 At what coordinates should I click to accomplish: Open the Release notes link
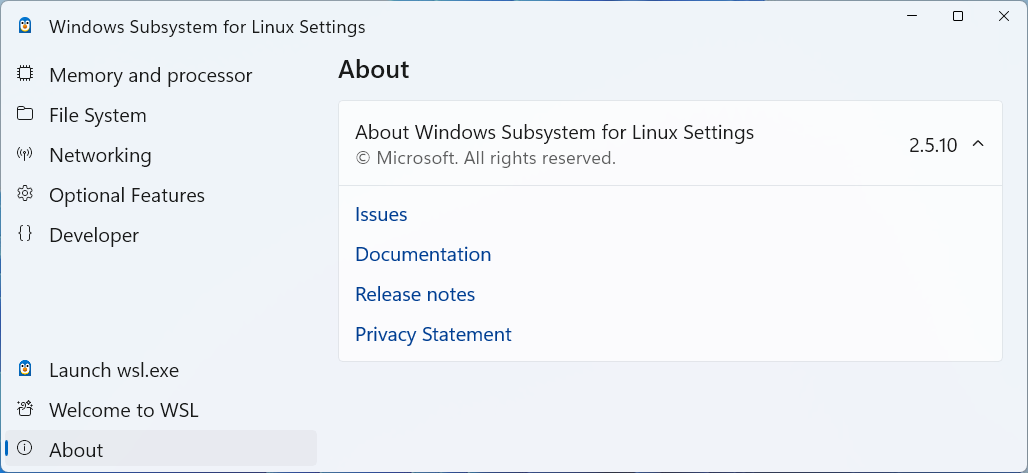click(415, 295)
